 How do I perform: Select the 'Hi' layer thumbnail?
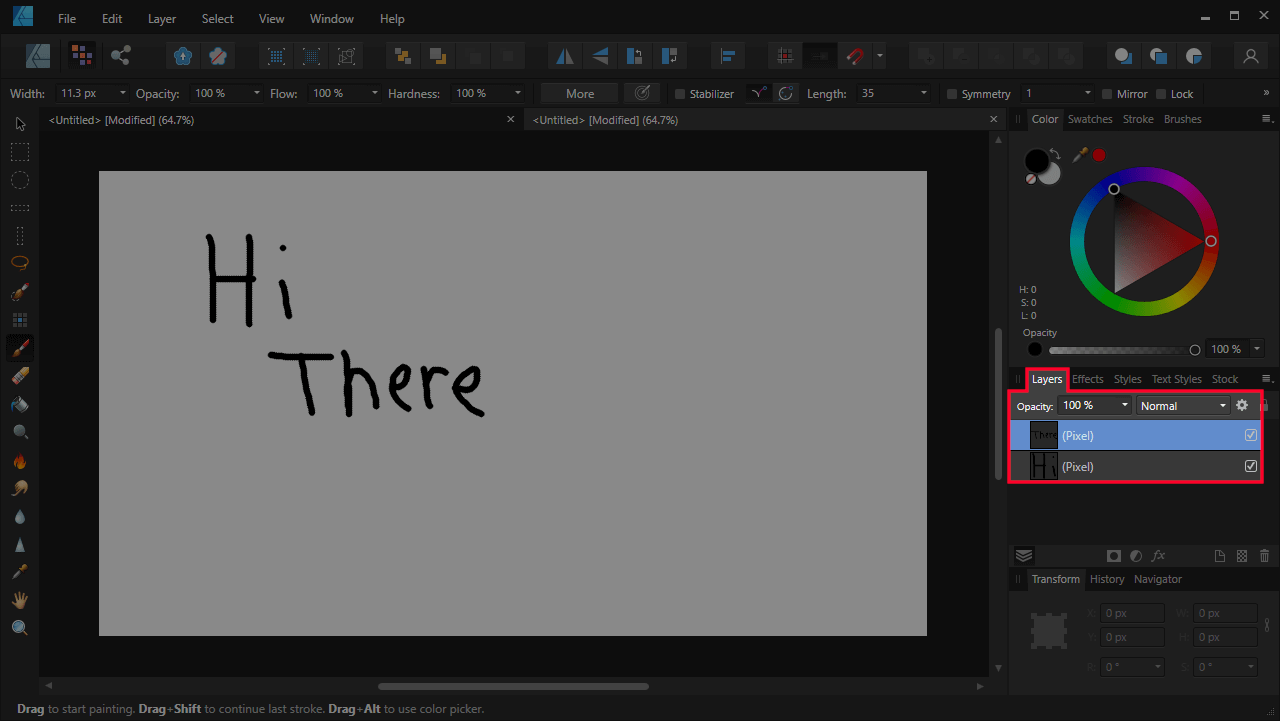click(x=1043, y=465)
